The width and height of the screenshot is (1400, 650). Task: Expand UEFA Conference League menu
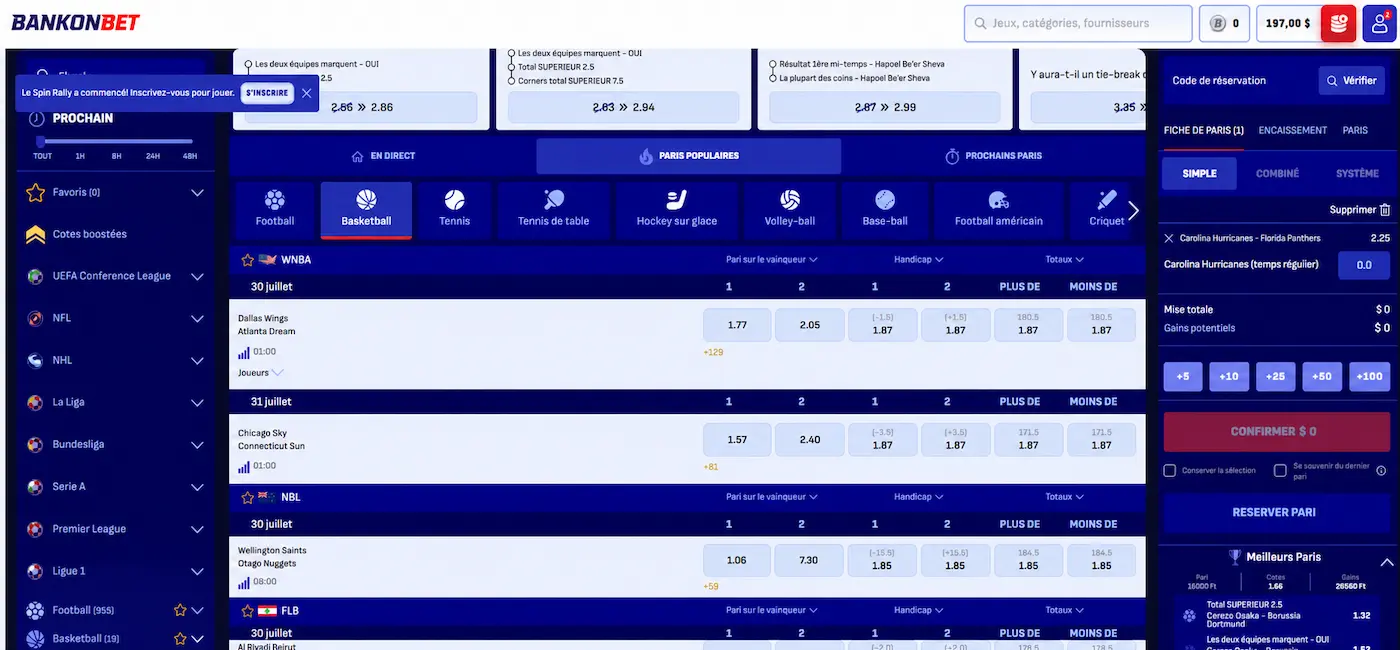[197, 277]
